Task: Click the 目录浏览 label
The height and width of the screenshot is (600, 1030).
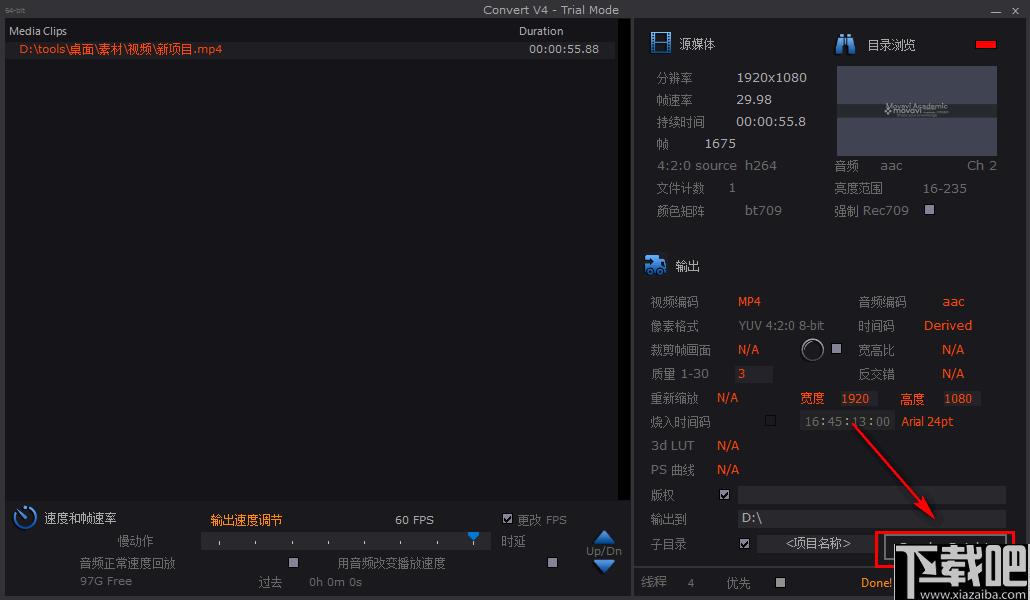Action: 891,45
